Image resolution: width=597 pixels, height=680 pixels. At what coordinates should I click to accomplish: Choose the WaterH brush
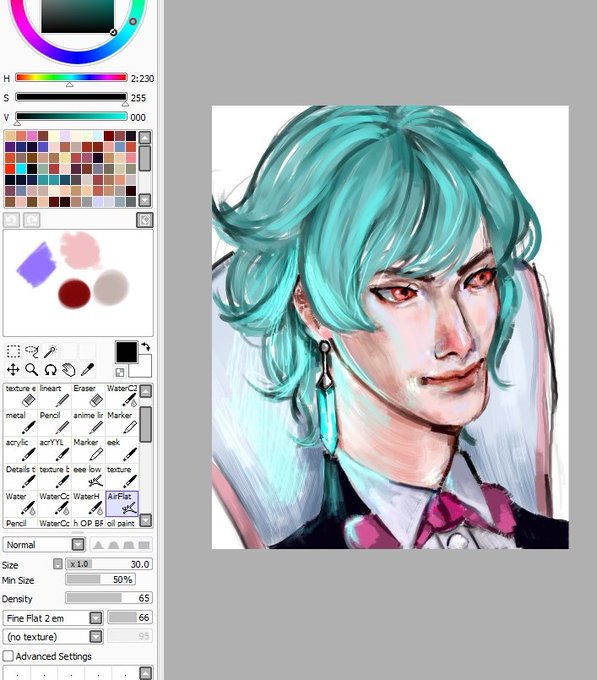[x=88, y=504]
